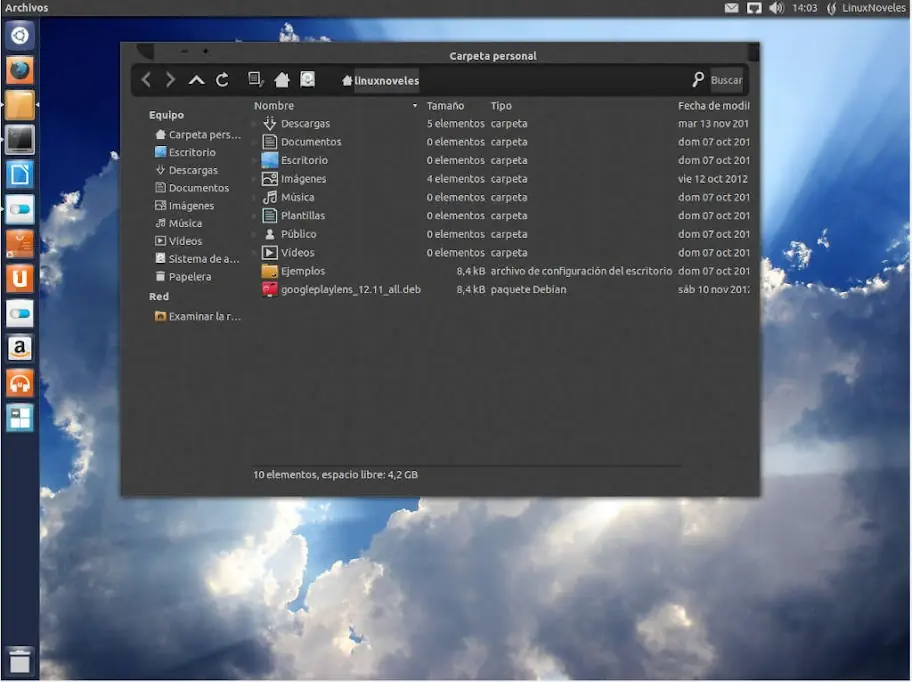This screenshot has height=682, width=912.
Task: Open the trash at launcher bottom
Action: (x=20, y=661)
